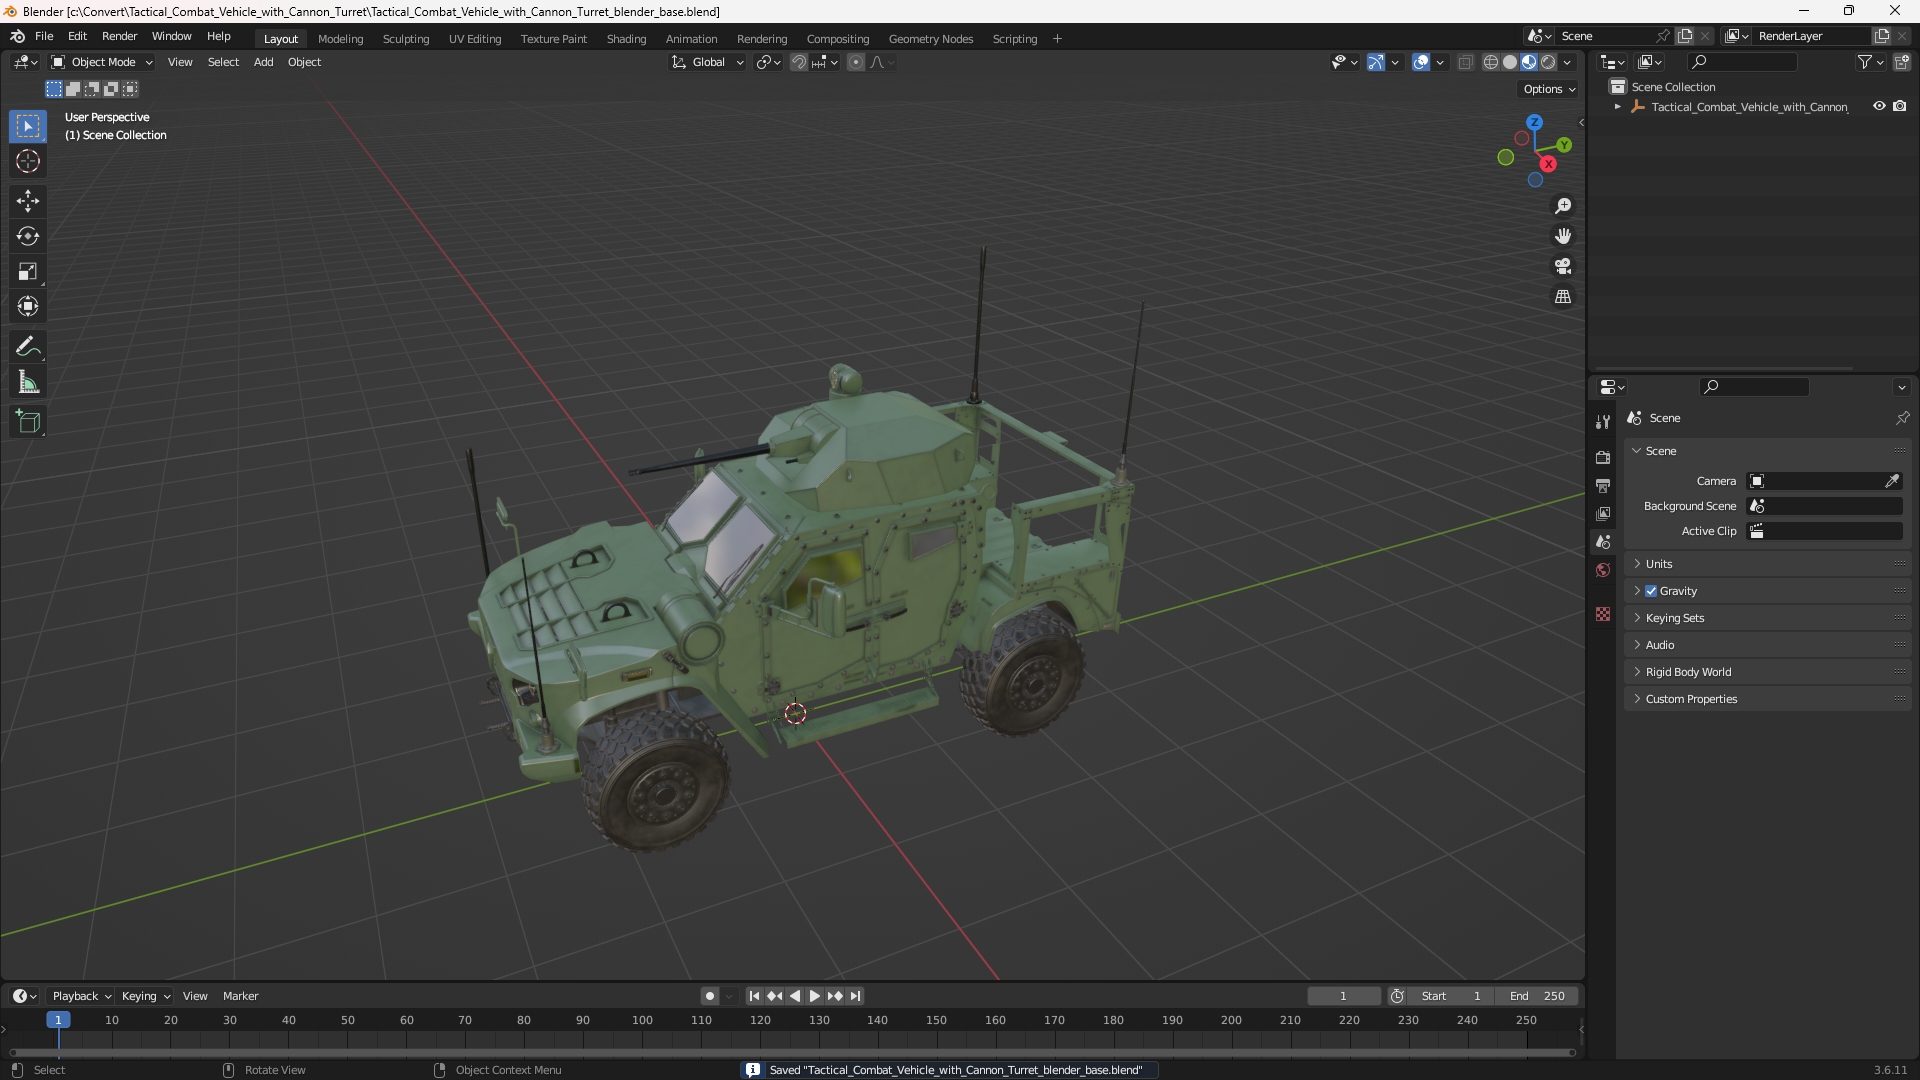
Task: Select the Add Cube tool
Action: tap(28, 422)
